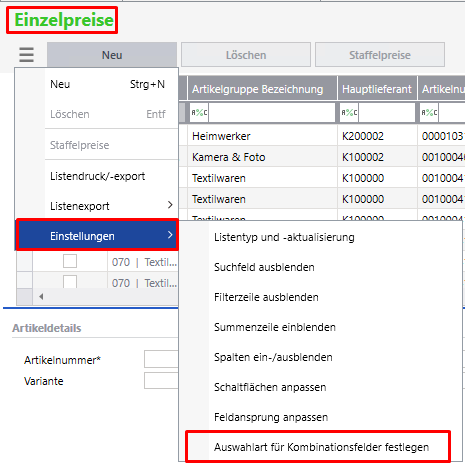The height and width of the screenshot is (466, 465).
Task: Tick the first 070 Textil row checkbox
Action: 70,261
